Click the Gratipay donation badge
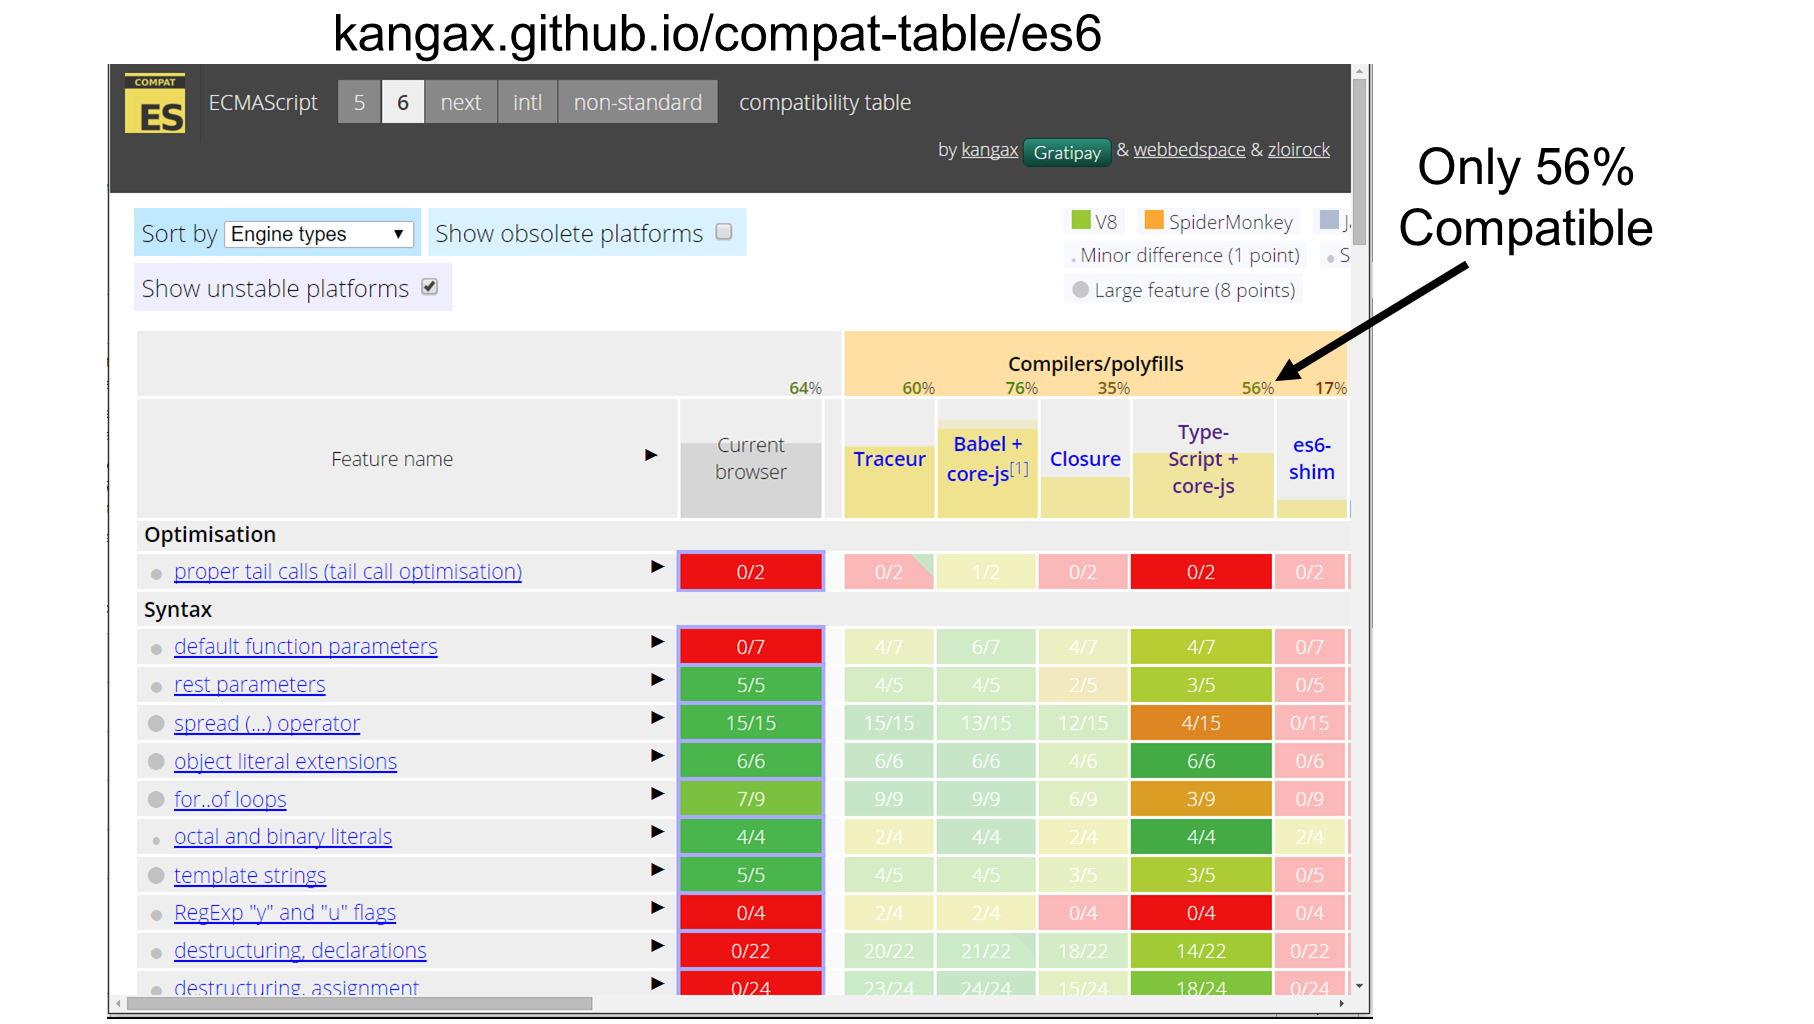1814x1024 pixels. point(1067,152)
